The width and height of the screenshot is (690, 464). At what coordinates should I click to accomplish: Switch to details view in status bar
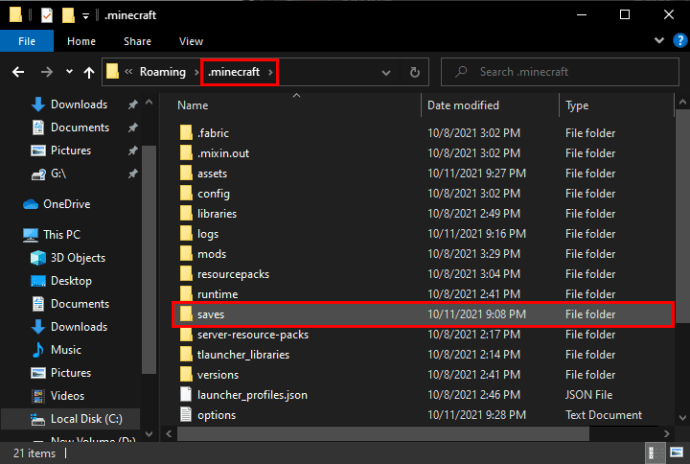click(x=653, y=452)
